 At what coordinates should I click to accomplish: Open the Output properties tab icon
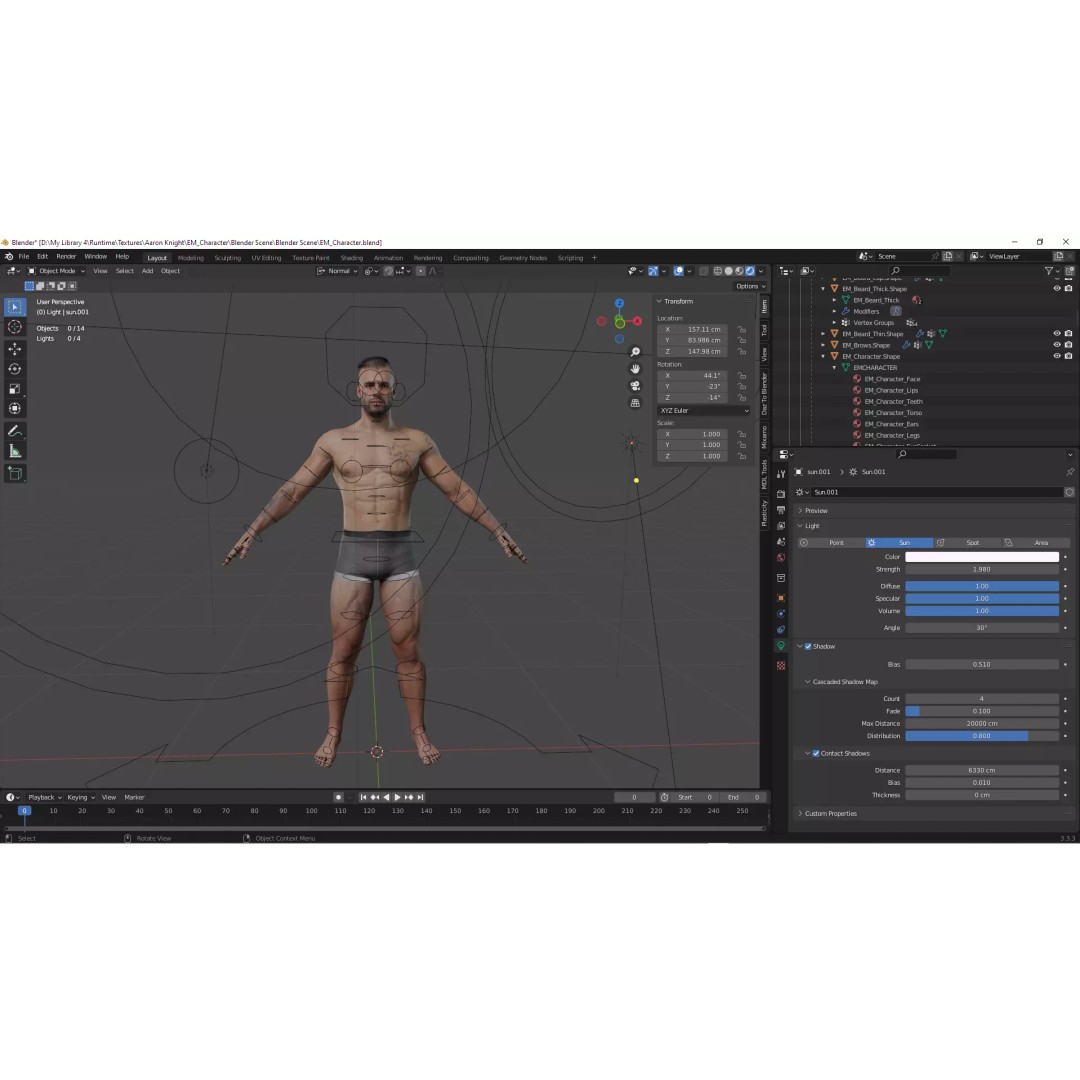(781, 510)
